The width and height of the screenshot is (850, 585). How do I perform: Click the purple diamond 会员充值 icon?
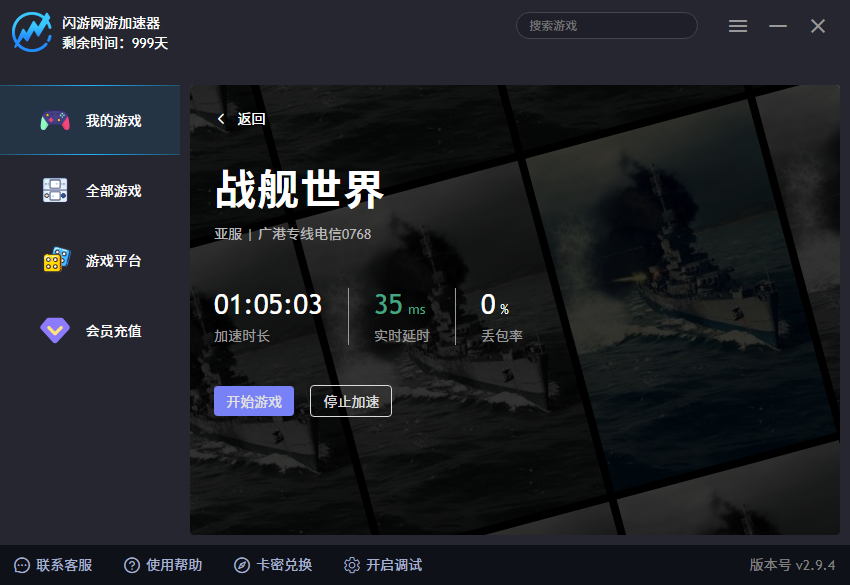[55, 330]
